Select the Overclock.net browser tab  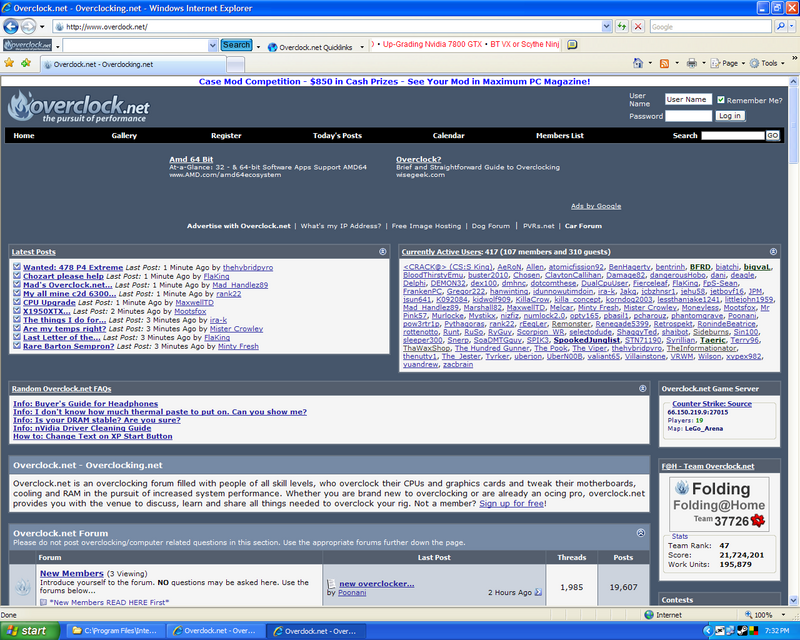click(134, 64)
